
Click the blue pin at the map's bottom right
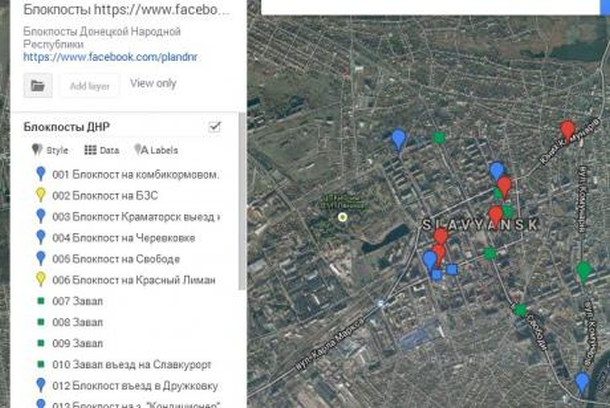pos(582,382)
